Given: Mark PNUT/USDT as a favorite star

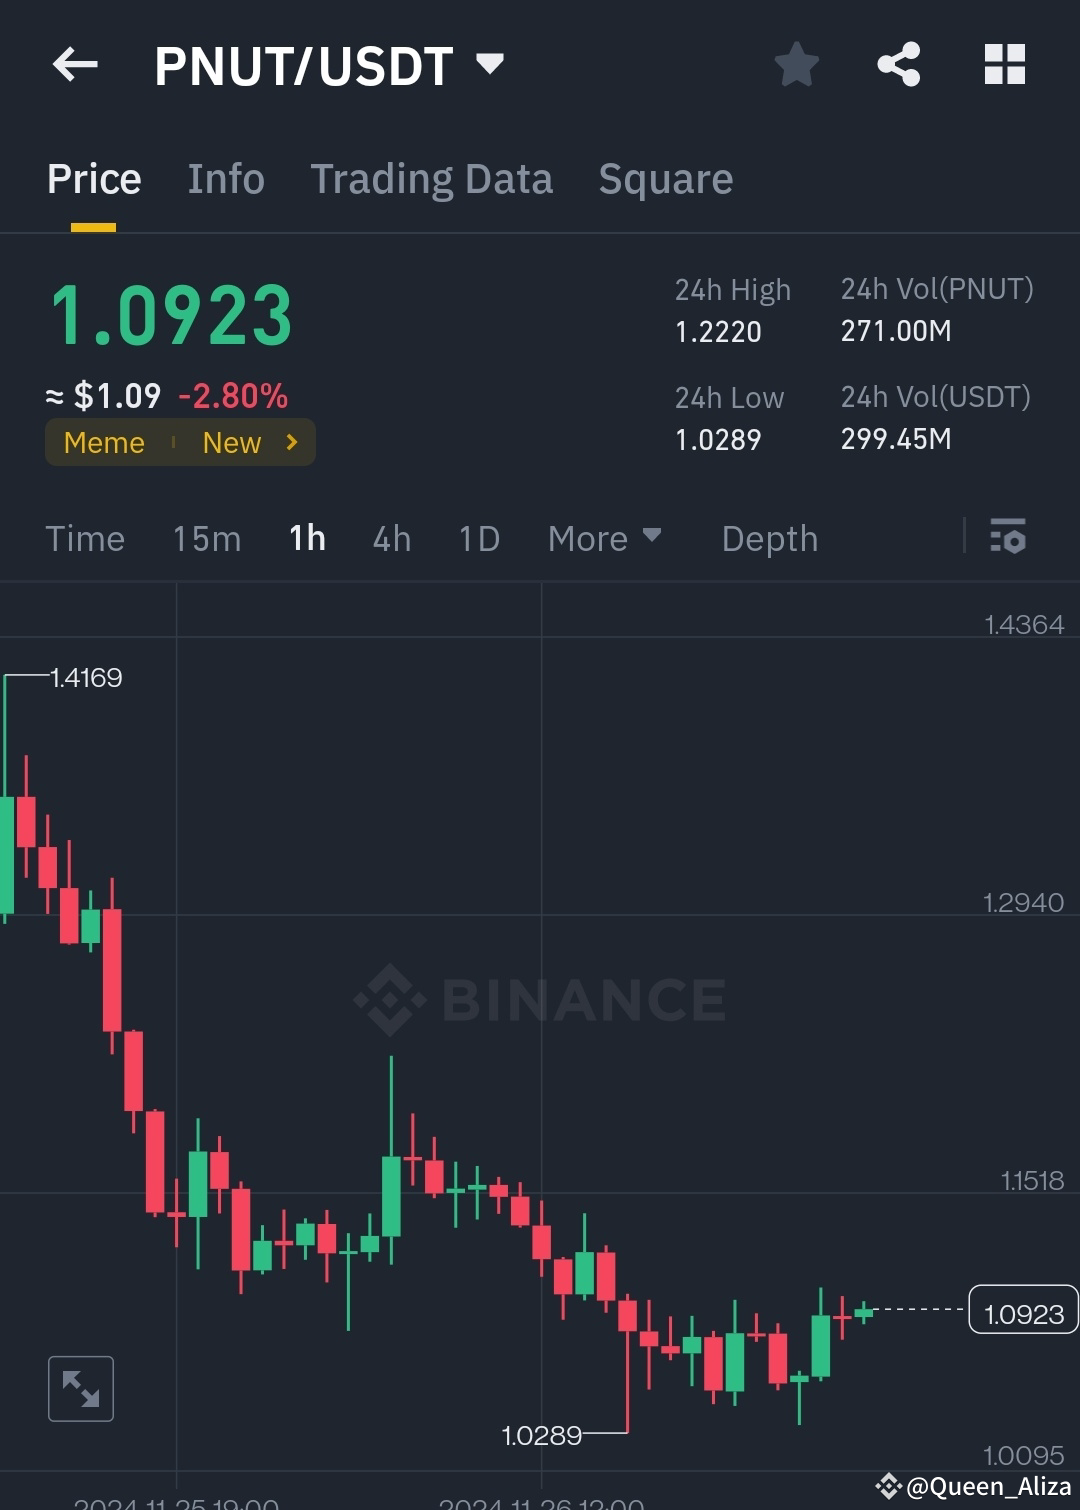Looking at the screenshot, I should 796,63.
